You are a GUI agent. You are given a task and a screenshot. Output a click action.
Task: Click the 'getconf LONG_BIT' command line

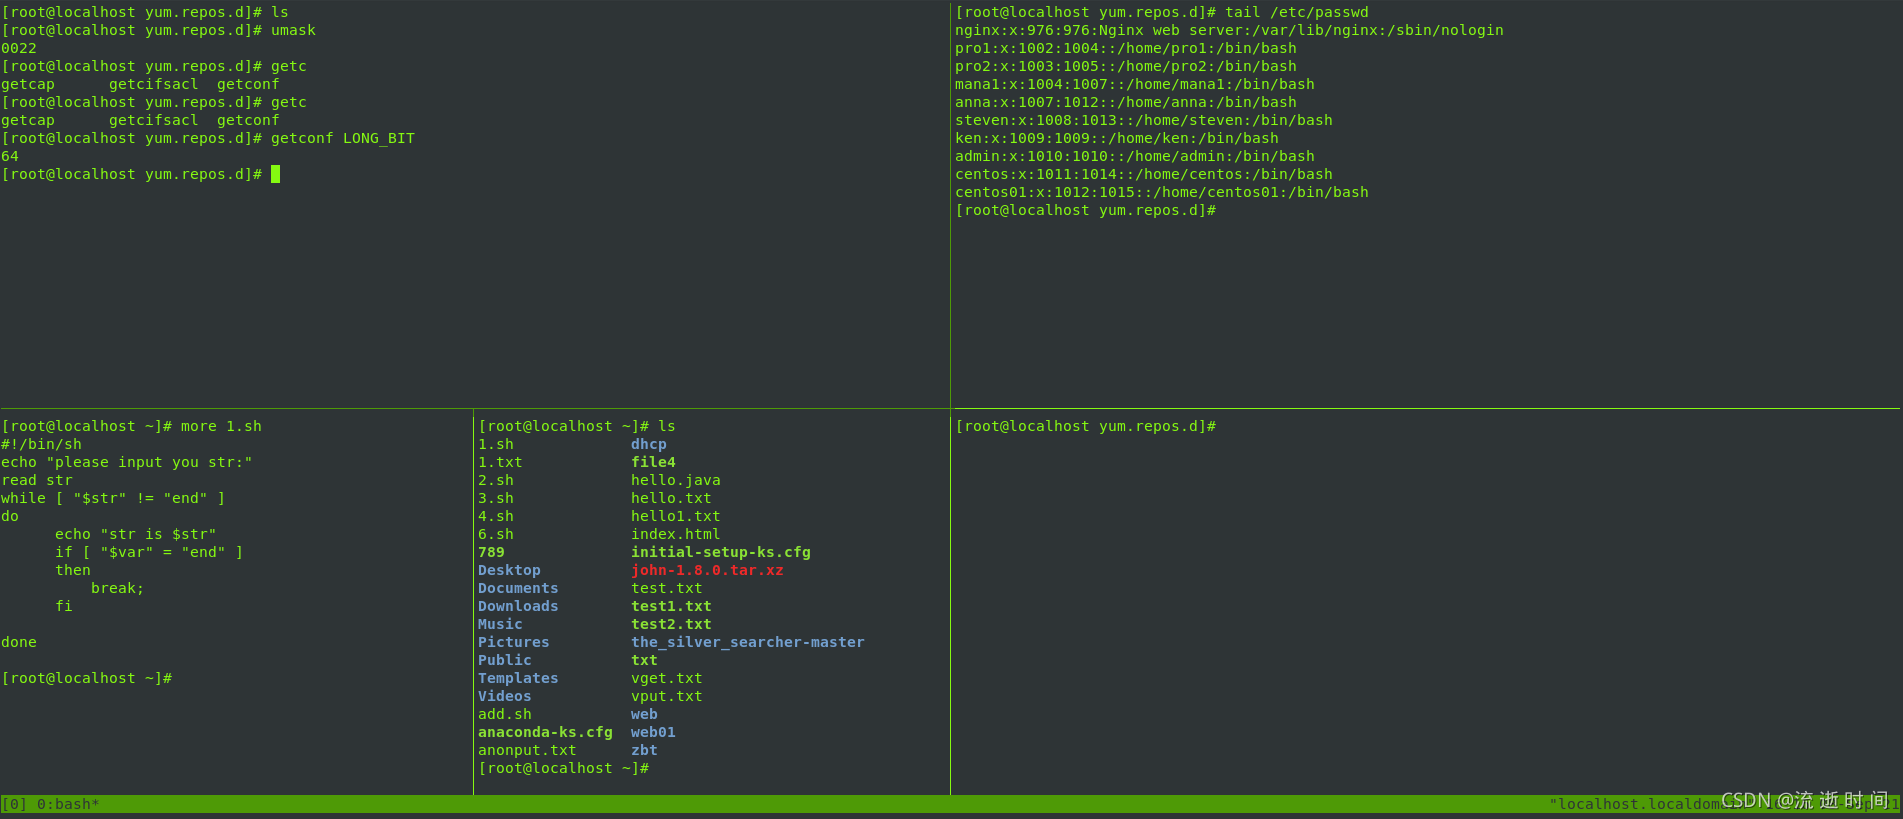(x=208, y=138)
